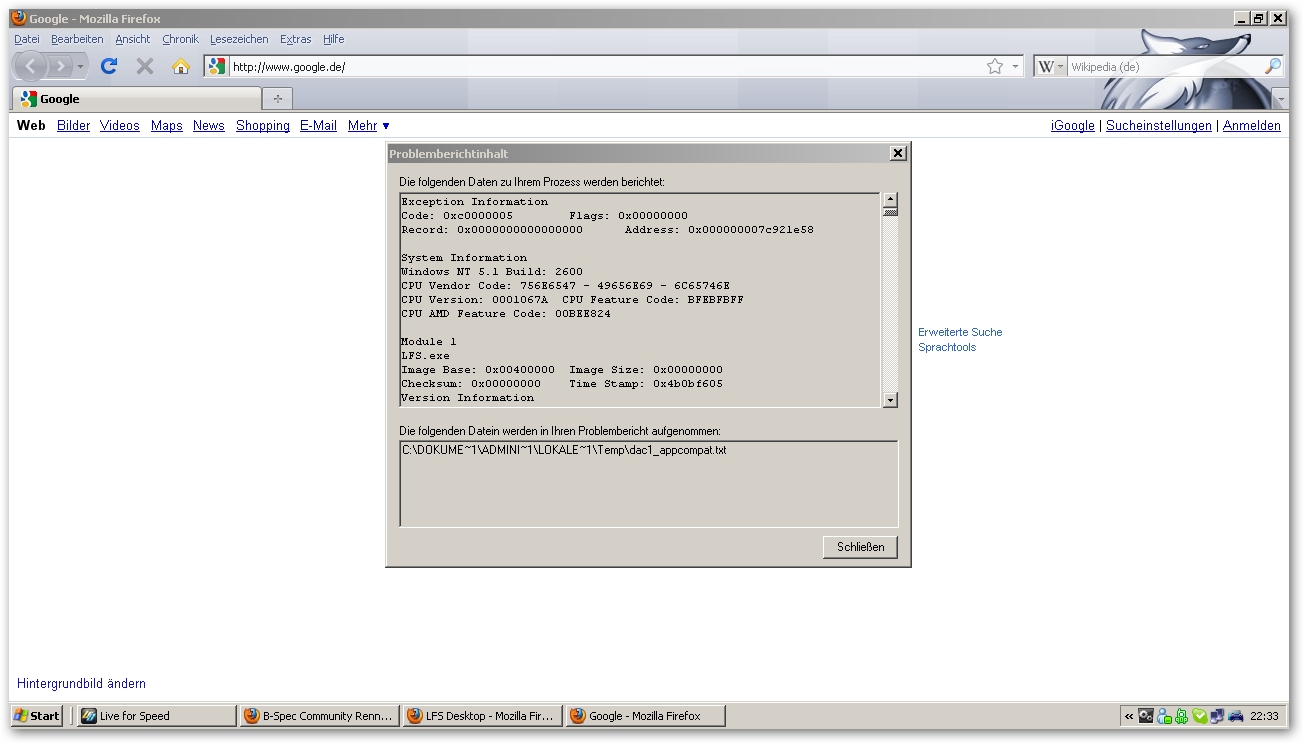The image size is (1303, 743).
Task: Click the dac1_appcompat.txt file path
Action: pos(564,450)
